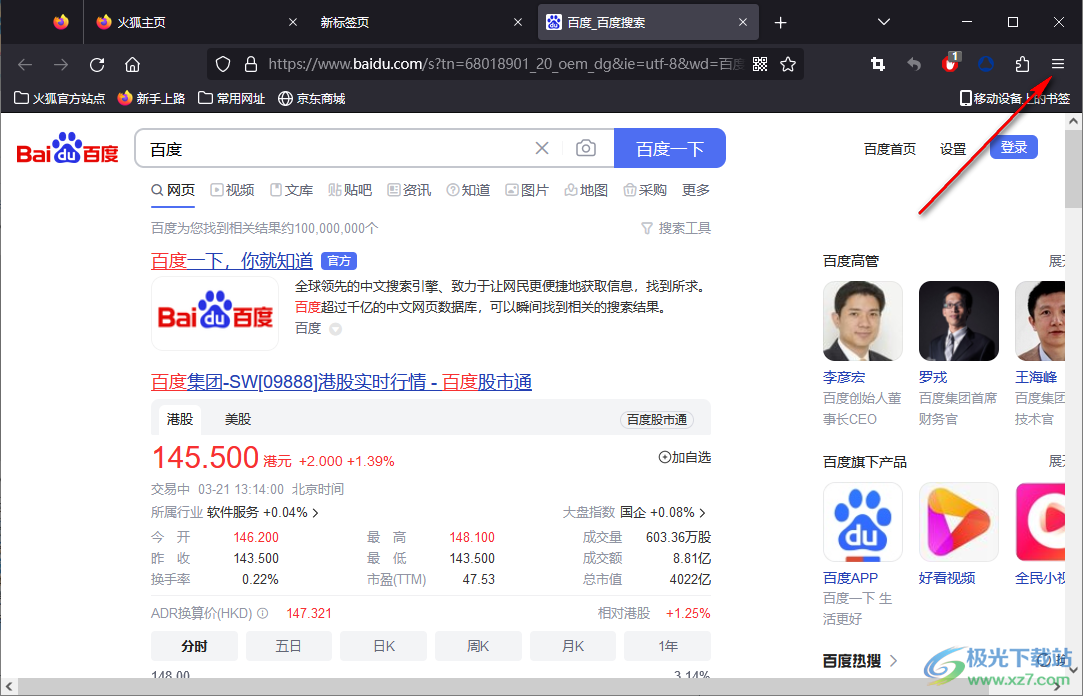Close the 新标签页 tab
This screenshot has height=696, width=1083.
coord(518,22)
